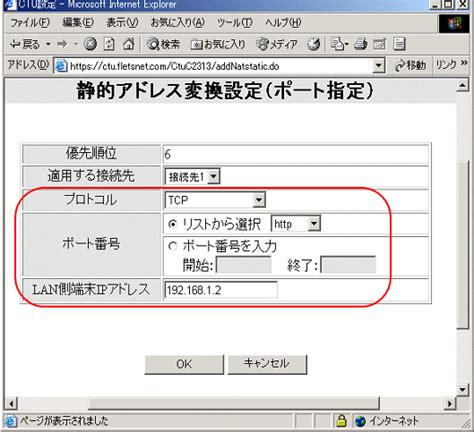Expand the http port list dropdown

point(314,224)
